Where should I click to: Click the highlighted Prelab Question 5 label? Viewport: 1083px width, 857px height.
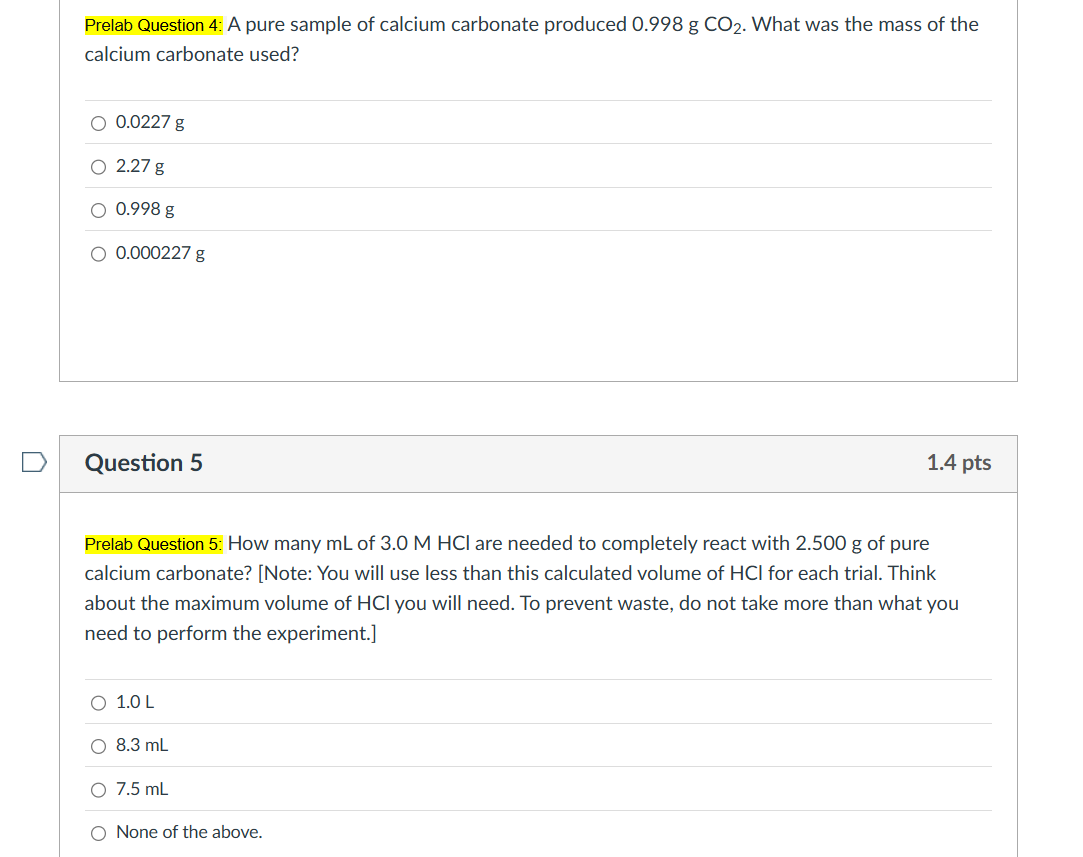pos(152,543)
